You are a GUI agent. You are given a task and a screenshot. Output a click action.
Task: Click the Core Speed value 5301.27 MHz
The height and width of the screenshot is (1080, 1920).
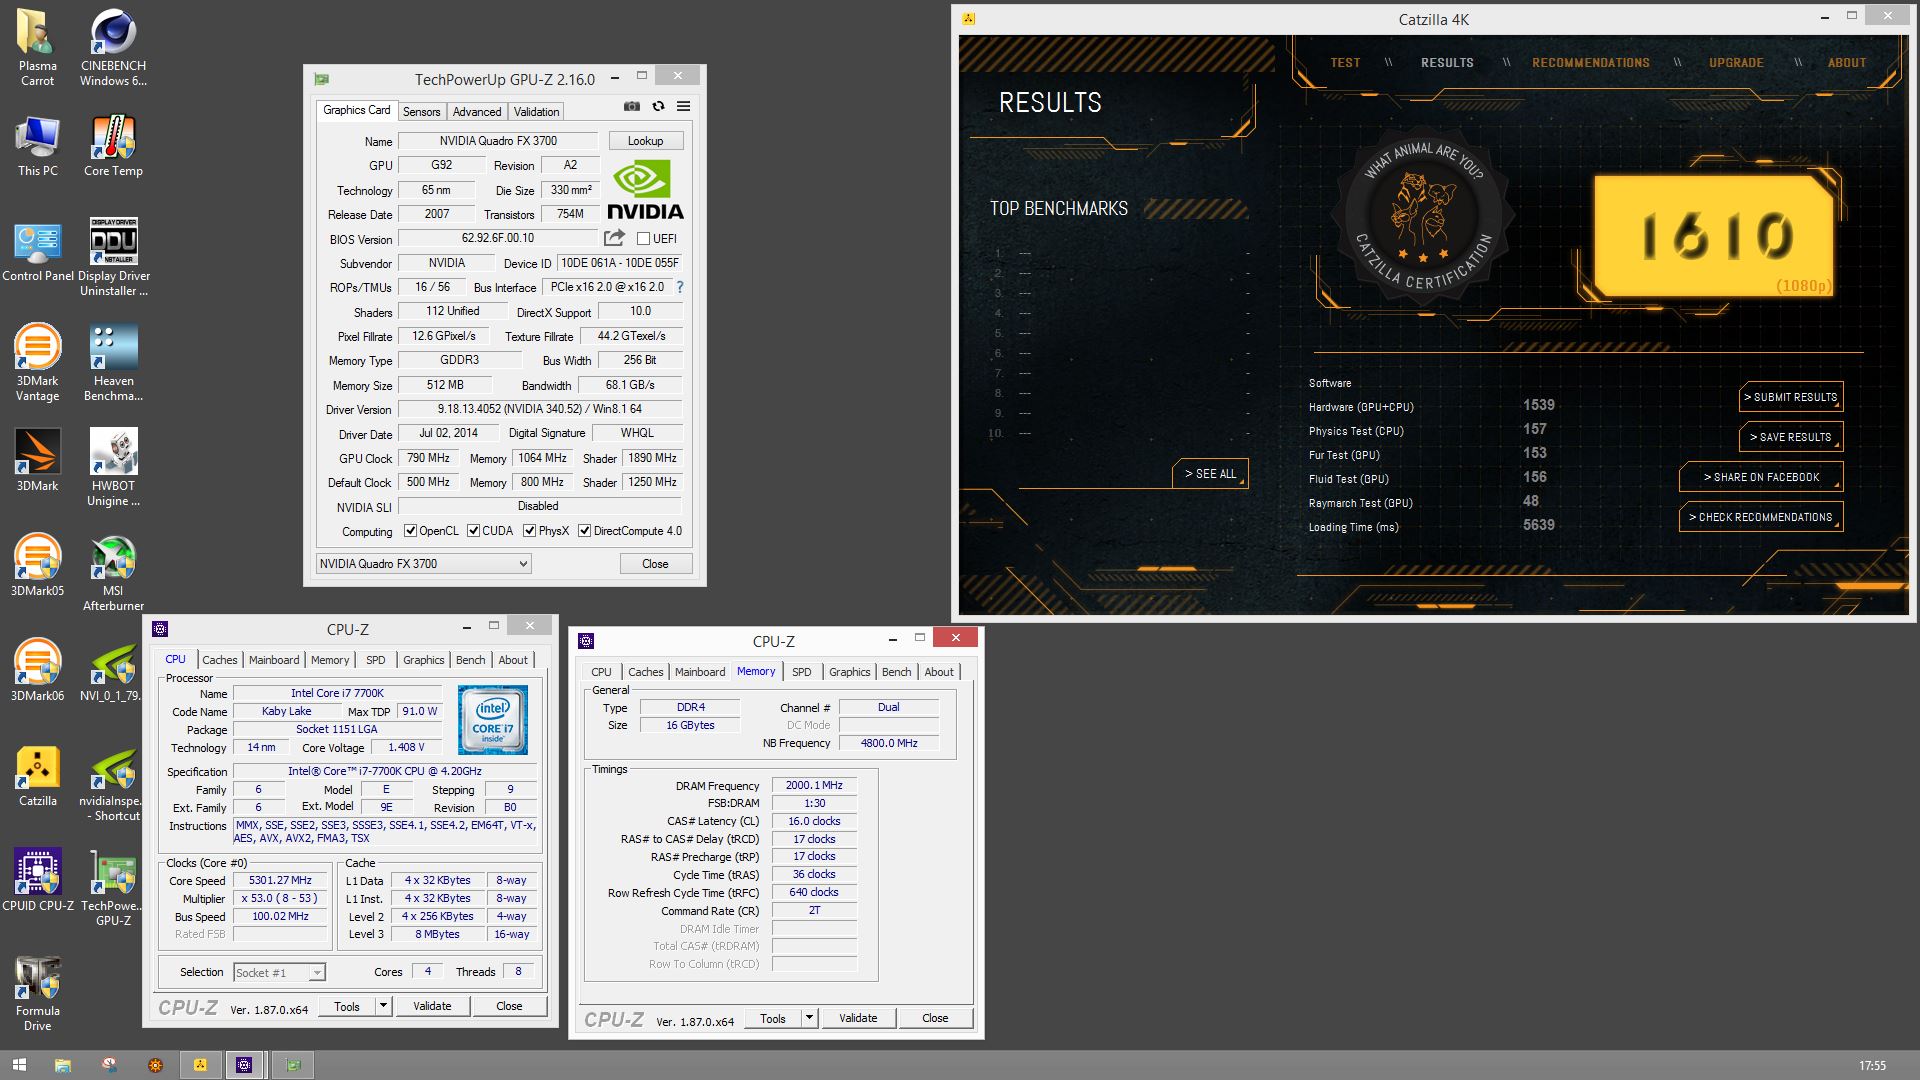point(281,881)
